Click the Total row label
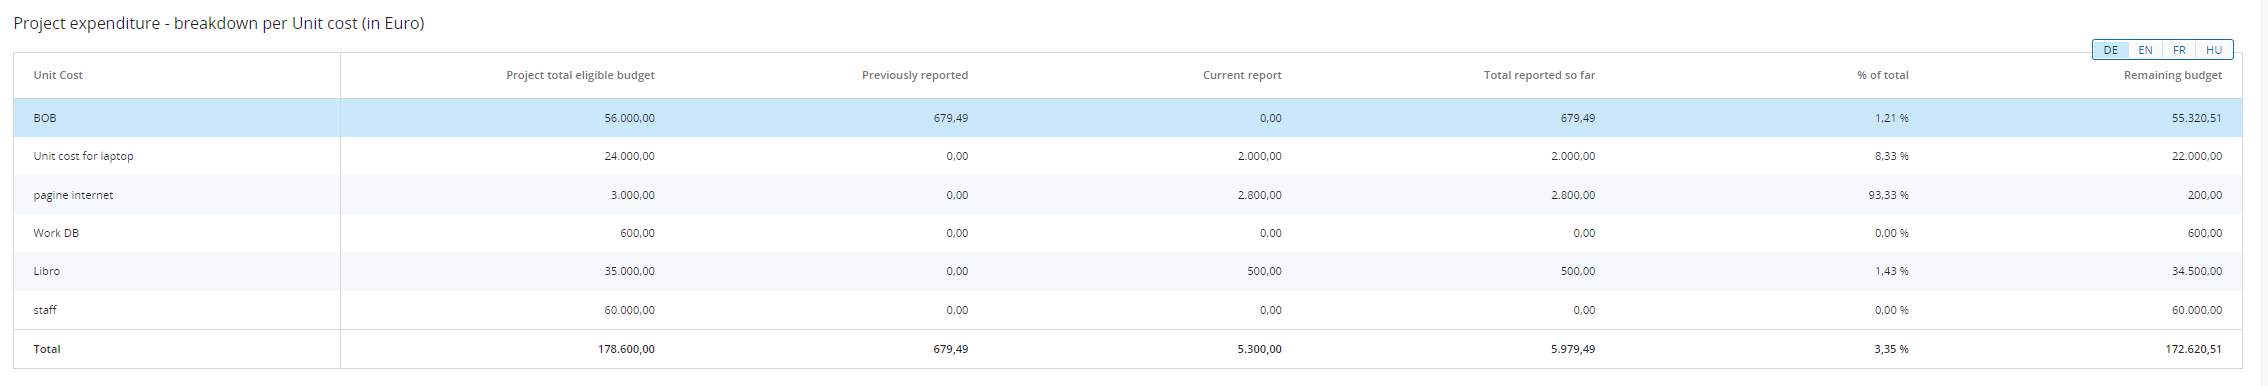The image size is (2268, 386). [x=47, y=349]
